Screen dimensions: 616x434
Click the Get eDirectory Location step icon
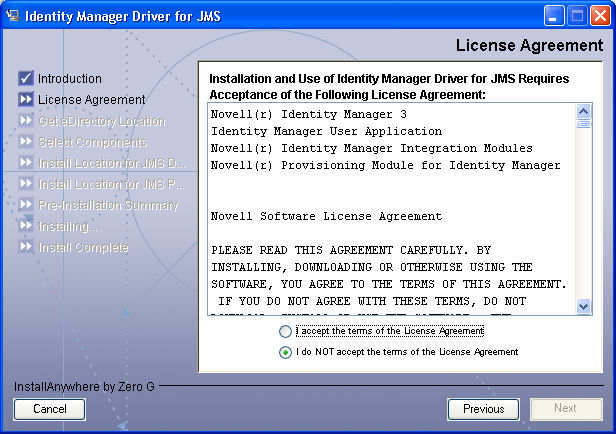coord(26,121)
